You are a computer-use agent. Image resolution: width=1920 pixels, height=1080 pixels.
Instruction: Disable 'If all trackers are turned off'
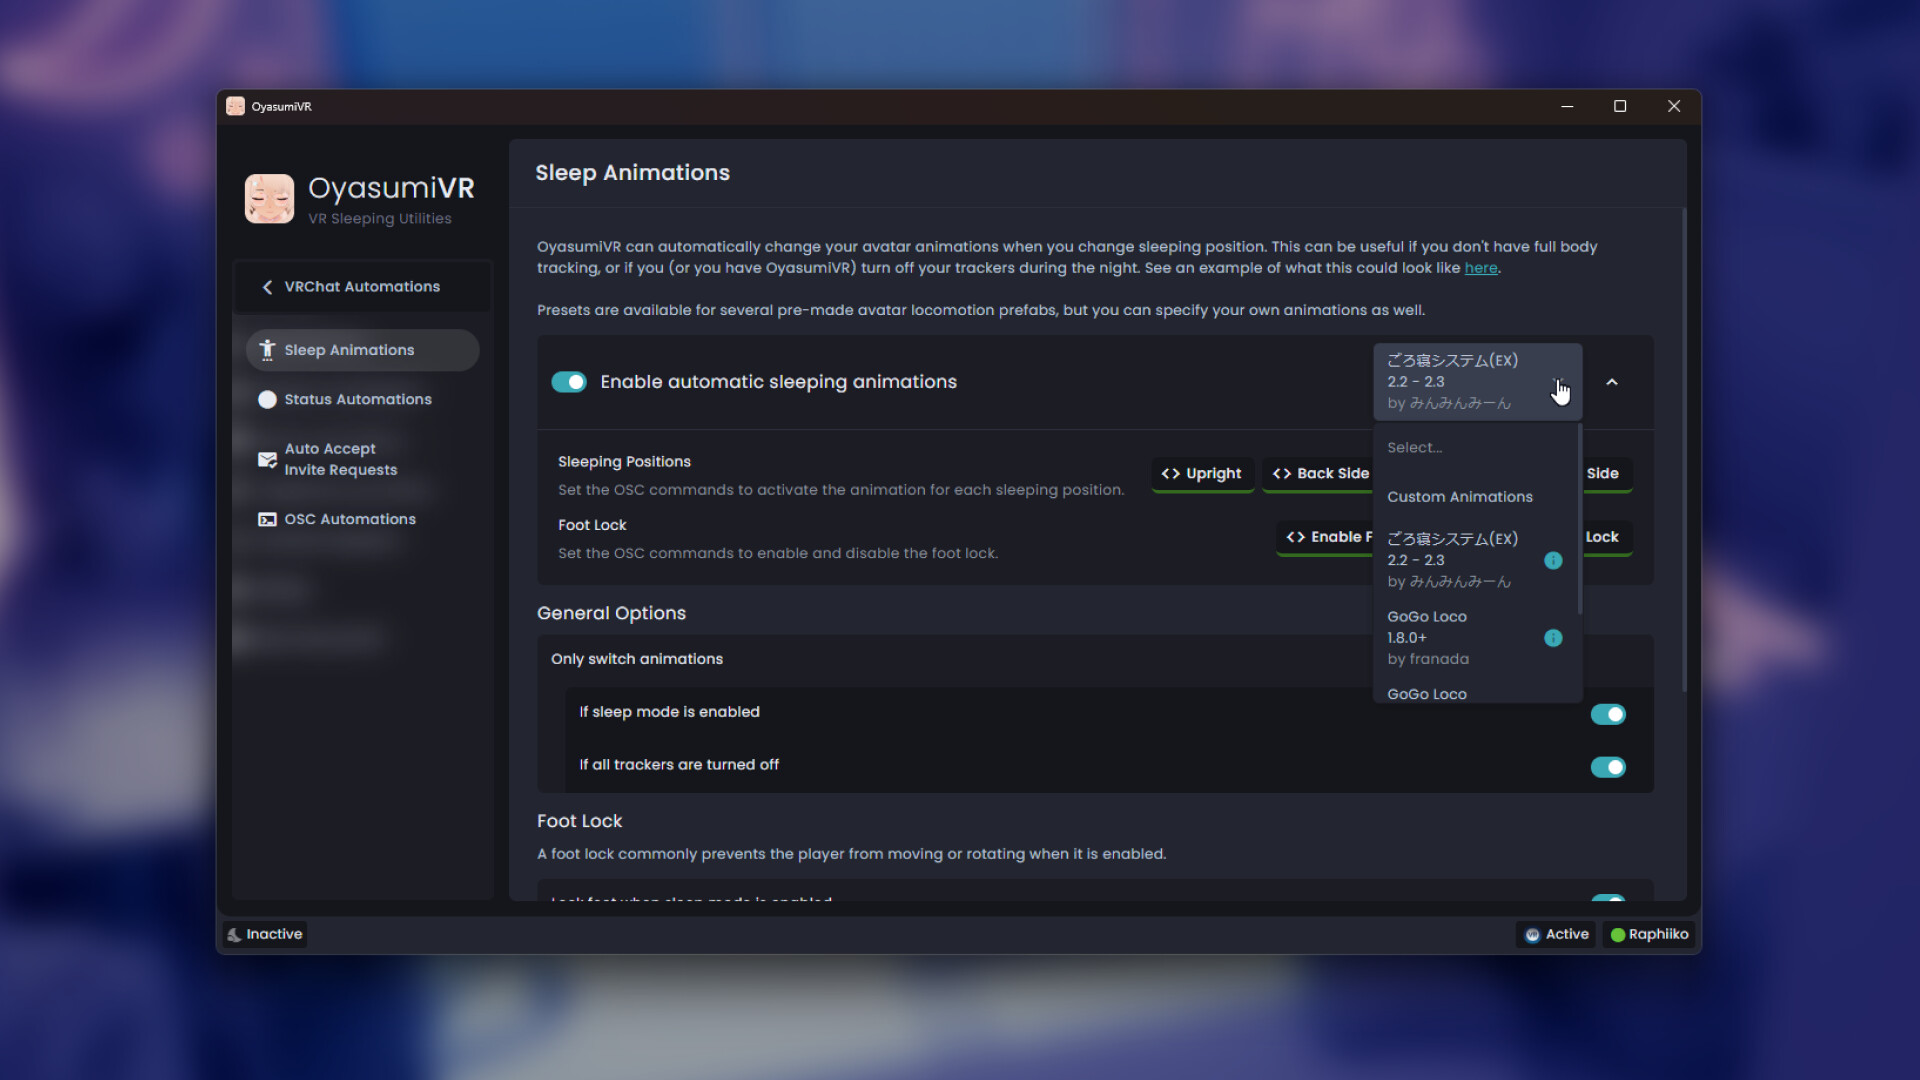tap(1608, 767)
